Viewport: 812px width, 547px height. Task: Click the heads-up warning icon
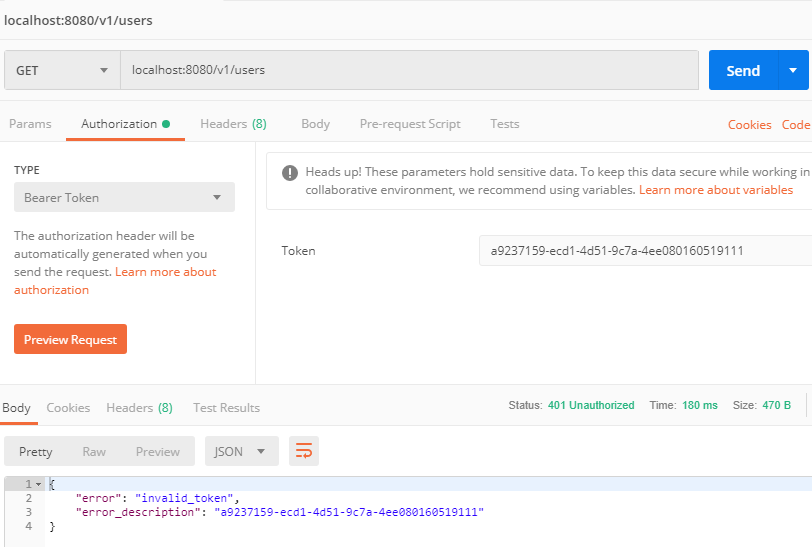(x=290, y=172)
